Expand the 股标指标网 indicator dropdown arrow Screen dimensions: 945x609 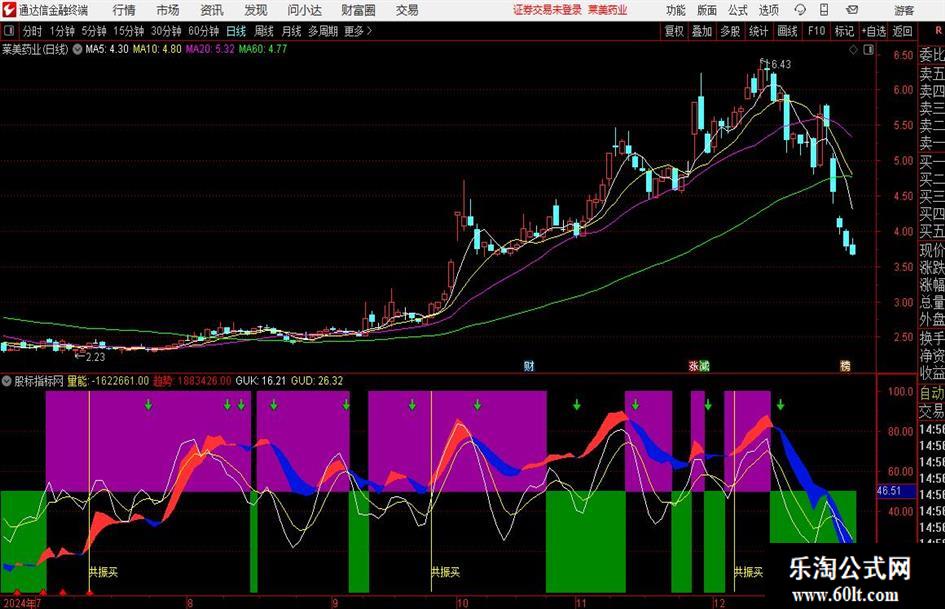tap(7, 381)
